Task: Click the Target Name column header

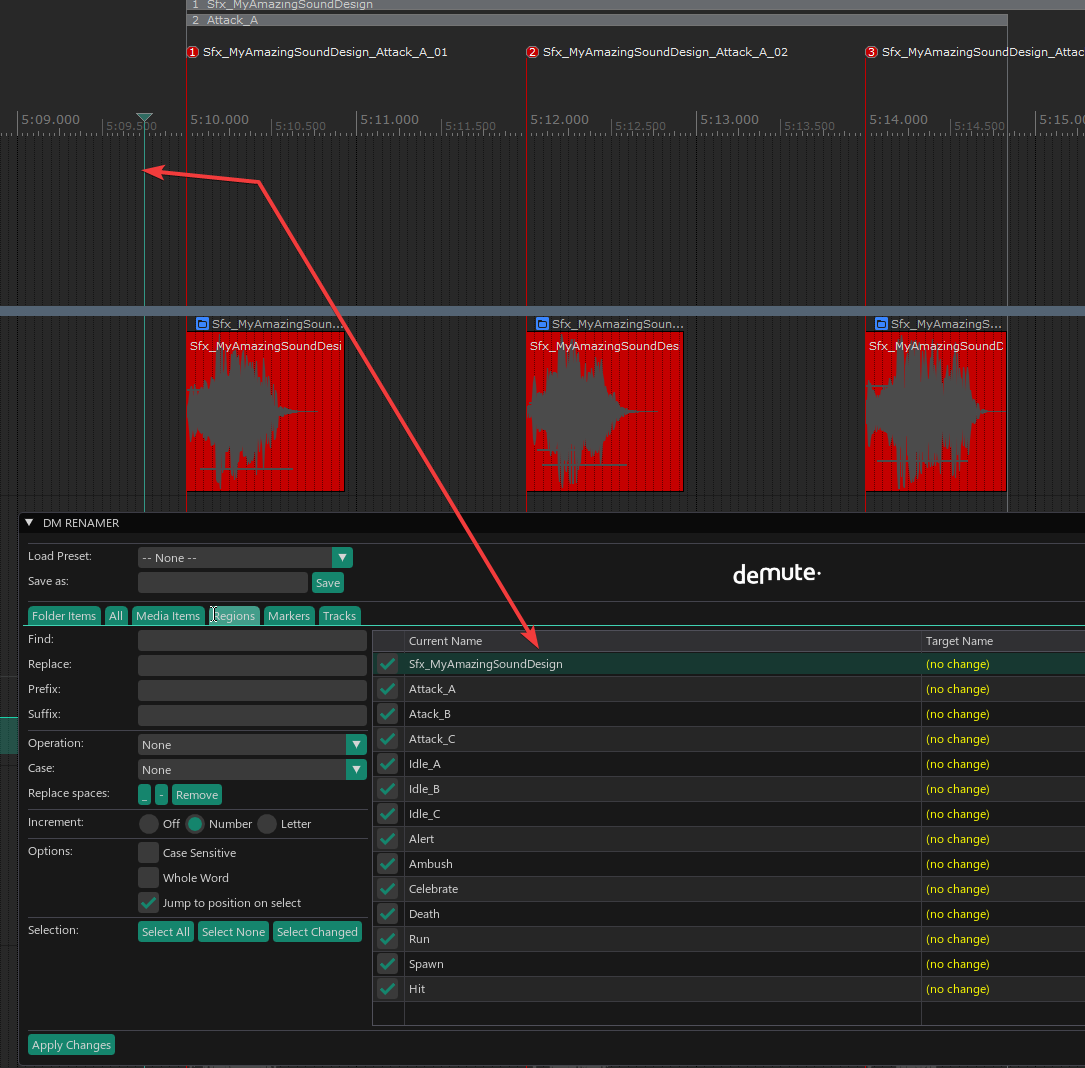Action: pos(1003,641)
